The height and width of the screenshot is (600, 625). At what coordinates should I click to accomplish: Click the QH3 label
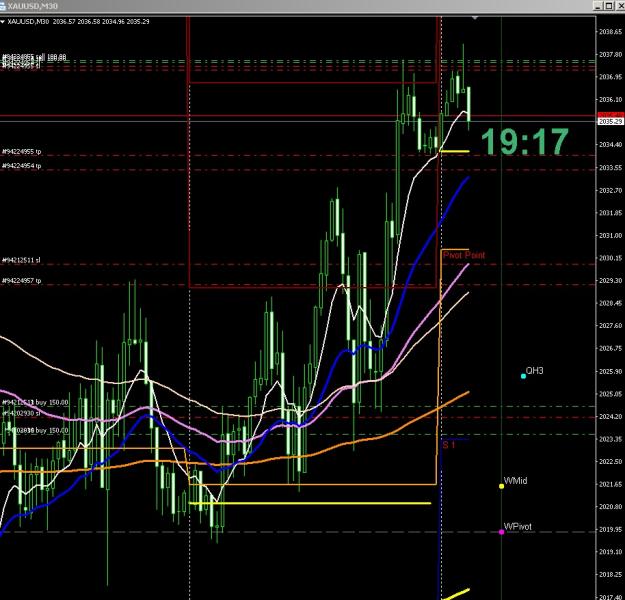pyautogui.click(x=535, y=371)
